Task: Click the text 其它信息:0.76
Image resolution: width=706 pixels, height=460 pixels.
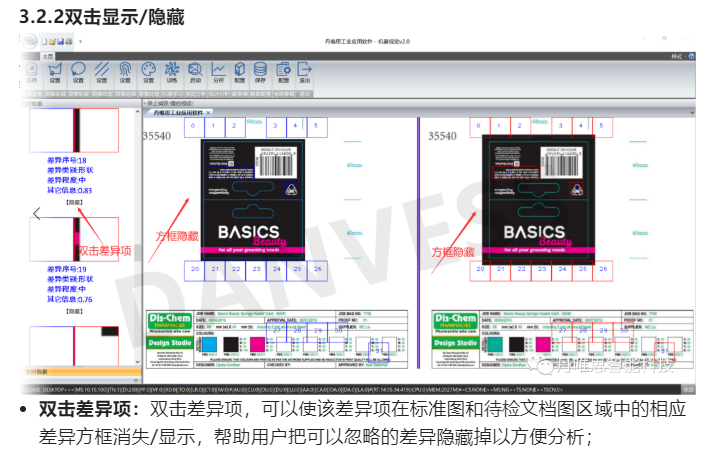Action: [69, 299]
